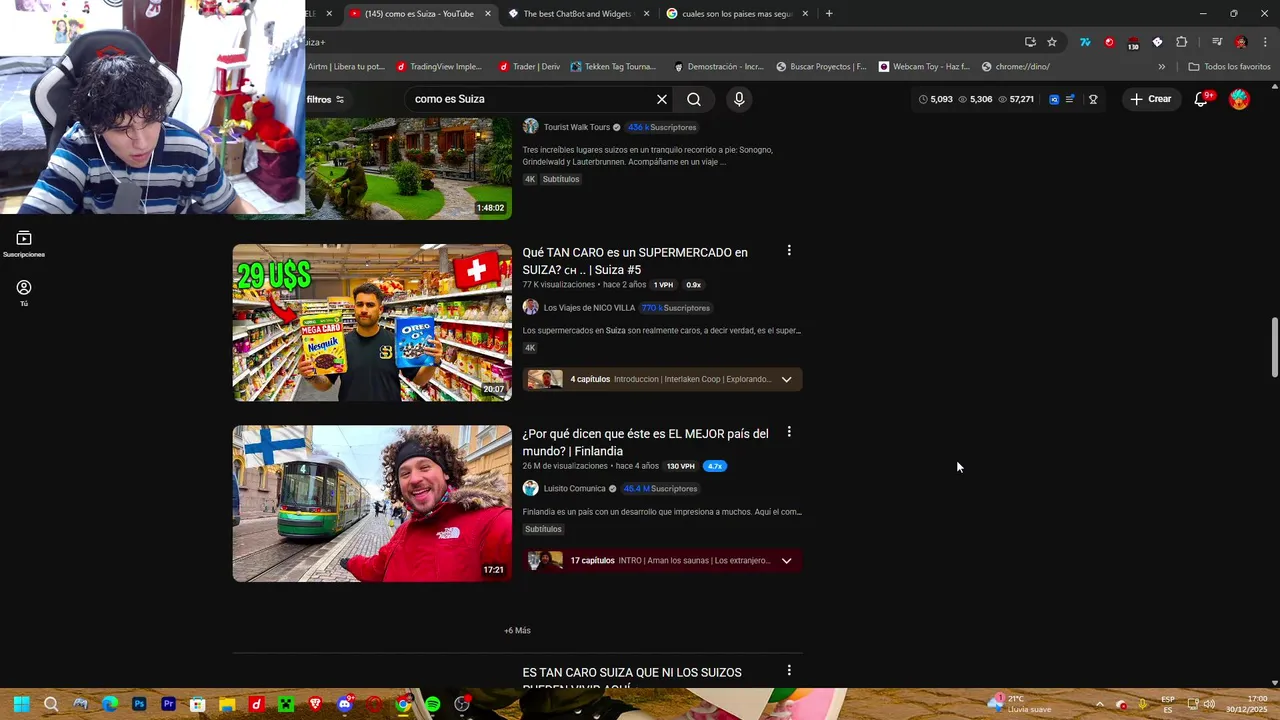Open options menu for the Finlandia video
Image resolution: width=1280 pixels, height=720 pixels.
[789, 432]
